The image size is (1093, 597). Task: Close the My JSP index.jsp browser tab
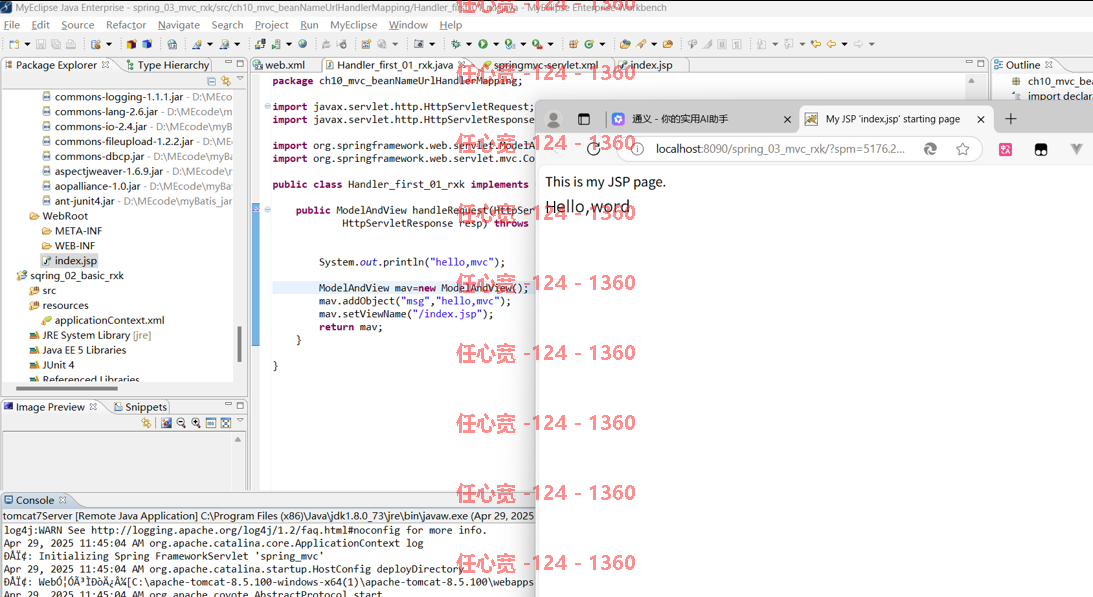(981, 119)
